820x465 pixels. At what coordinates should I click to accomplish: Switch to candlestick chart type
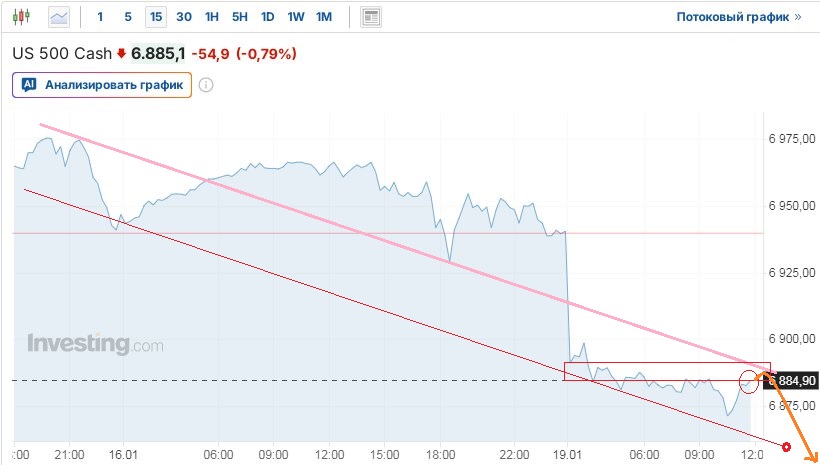pyautogui.click(x=23, y=17)
